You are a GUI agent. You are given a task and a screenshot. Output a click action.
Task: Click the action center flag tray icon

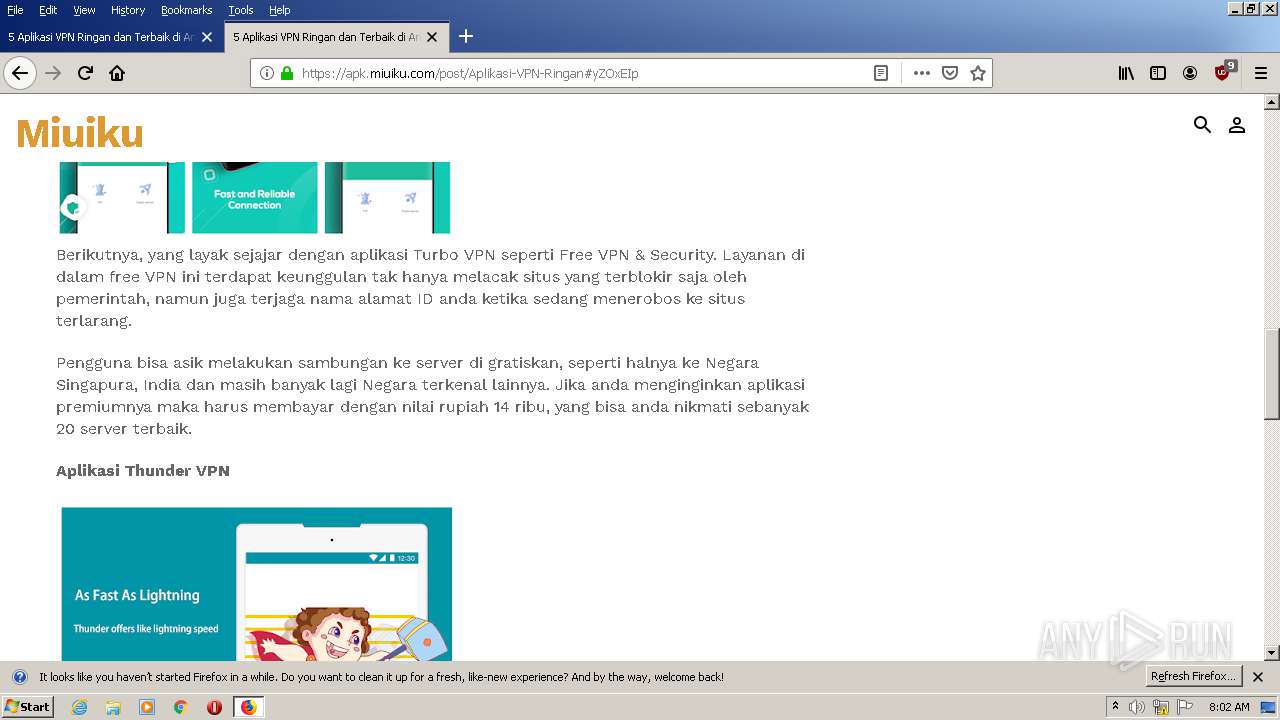tap(1185, 707)
